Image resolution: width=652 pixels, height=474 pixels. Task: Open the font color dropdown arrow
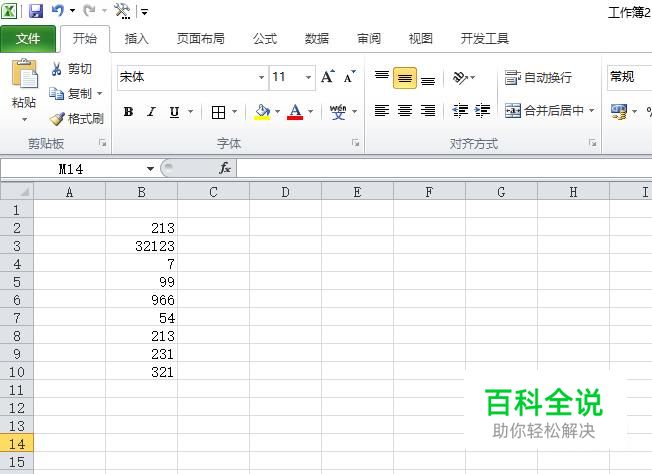point(311,111)
